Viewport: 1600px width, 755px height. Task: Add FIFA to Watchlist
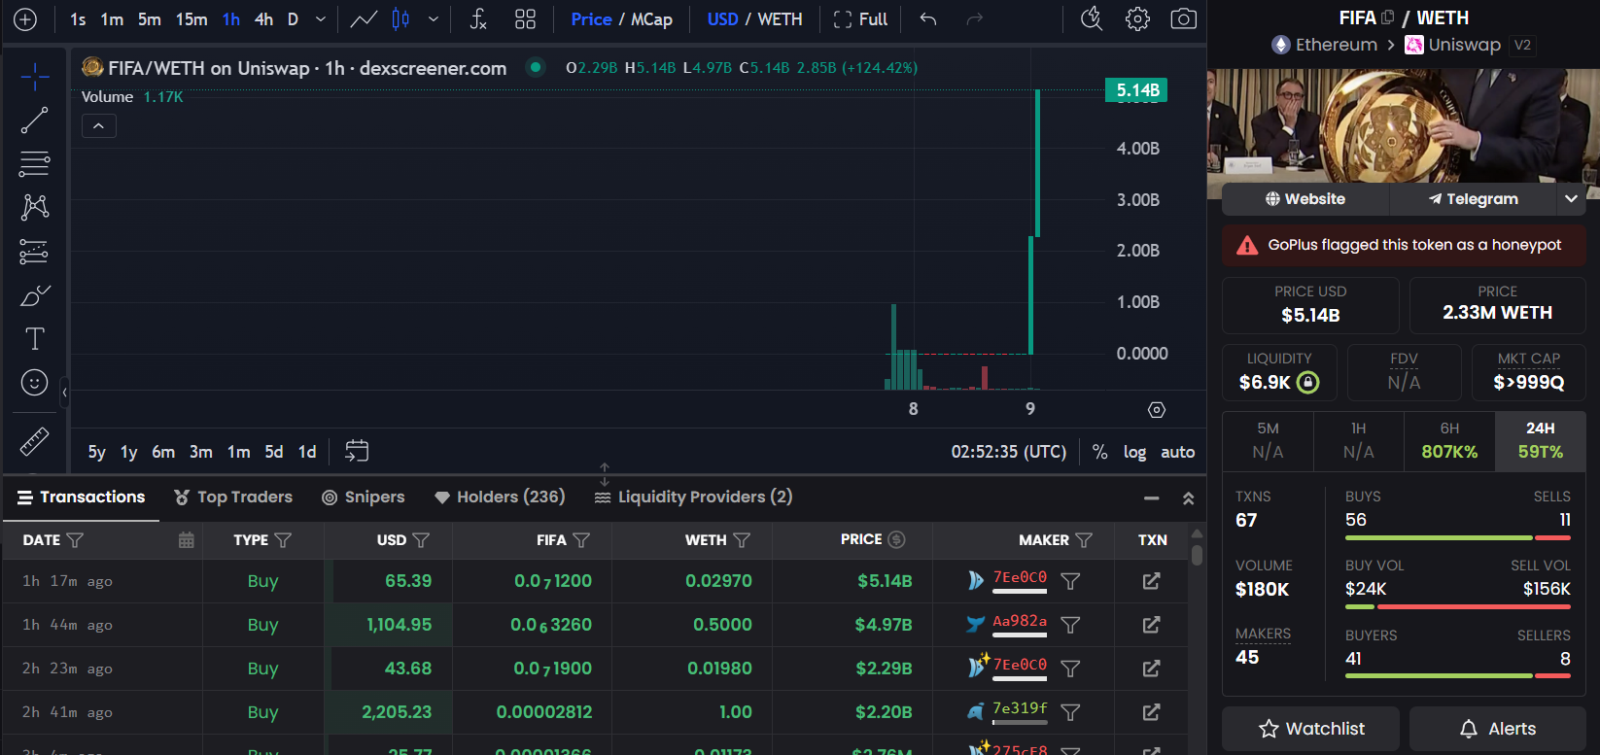1311,729
